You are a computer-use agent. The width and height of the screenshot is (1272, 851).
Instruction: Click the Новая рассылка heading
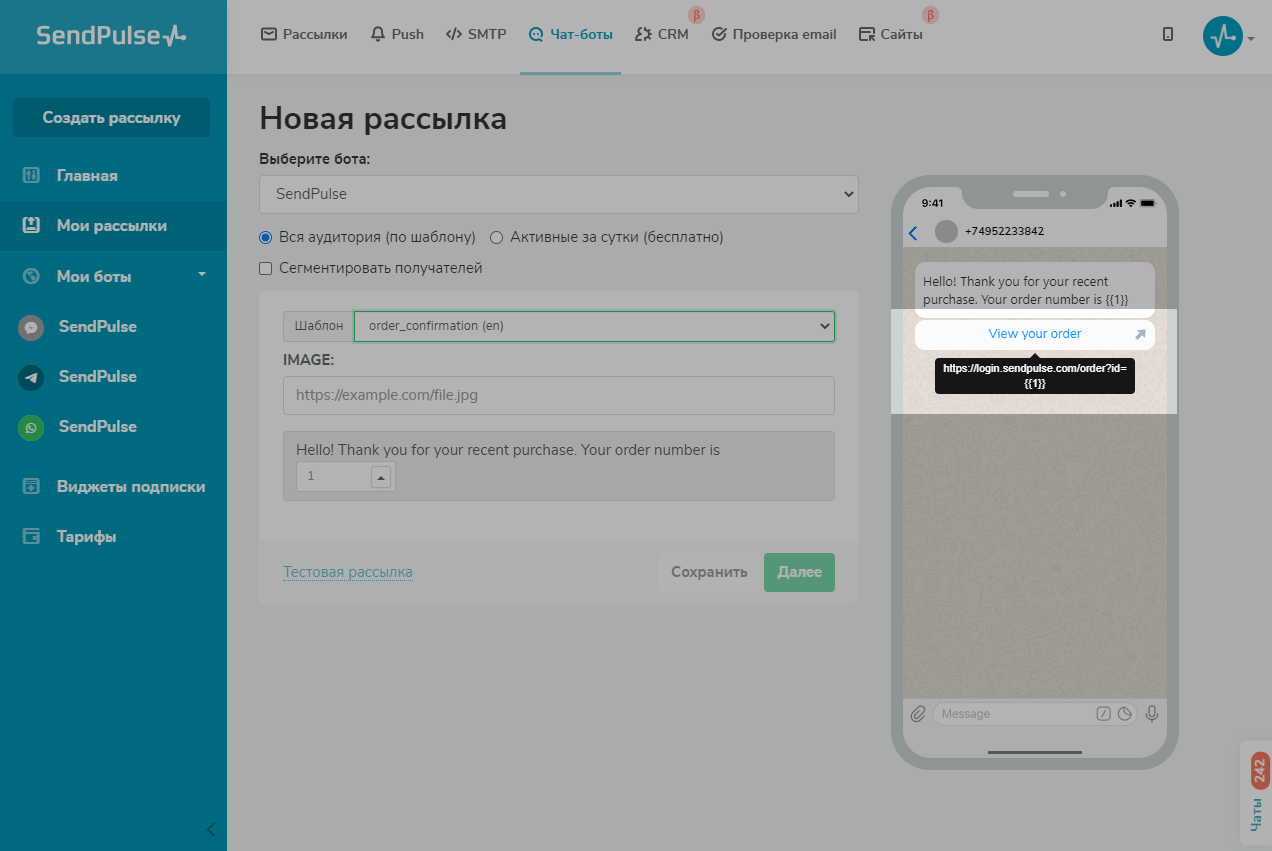pyautogui.click(x=383, y=118)
